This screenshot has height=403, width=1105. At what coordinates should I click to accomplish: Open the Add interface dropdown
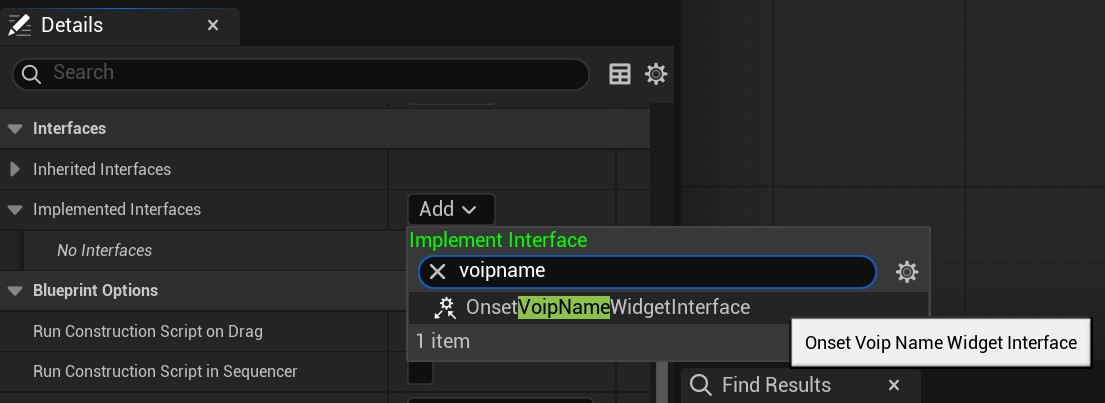(451, 209)
